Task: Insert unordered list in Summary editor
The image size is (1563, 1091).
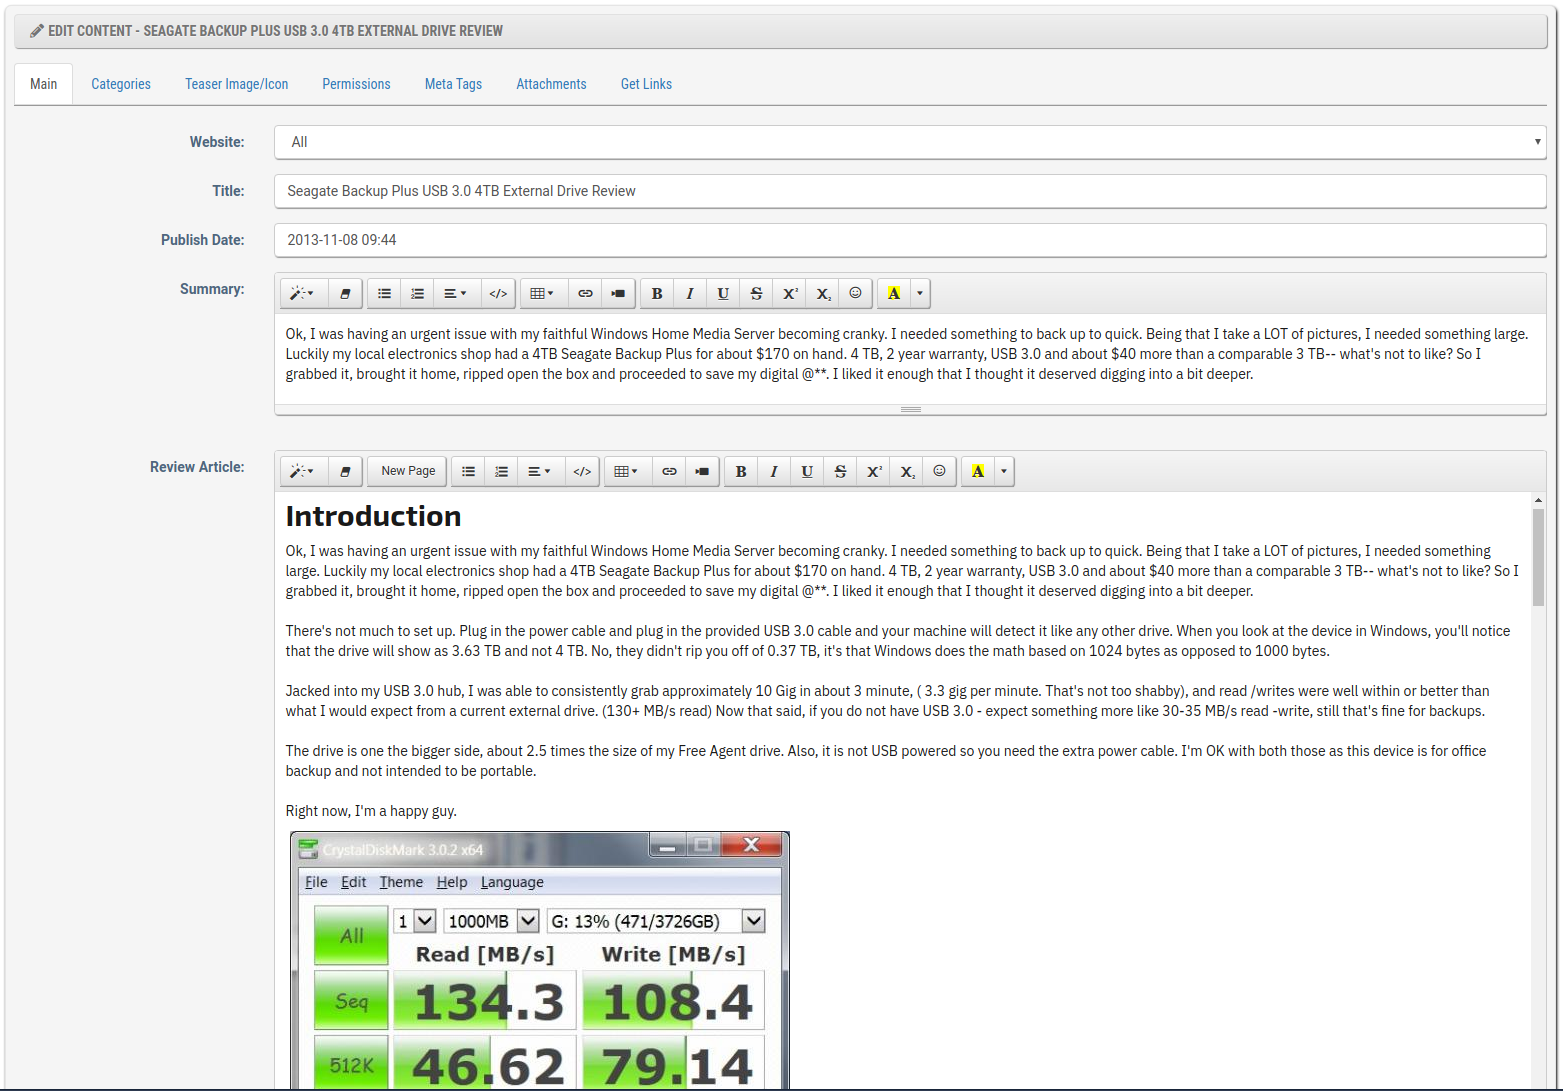Action: click(384, 293)
